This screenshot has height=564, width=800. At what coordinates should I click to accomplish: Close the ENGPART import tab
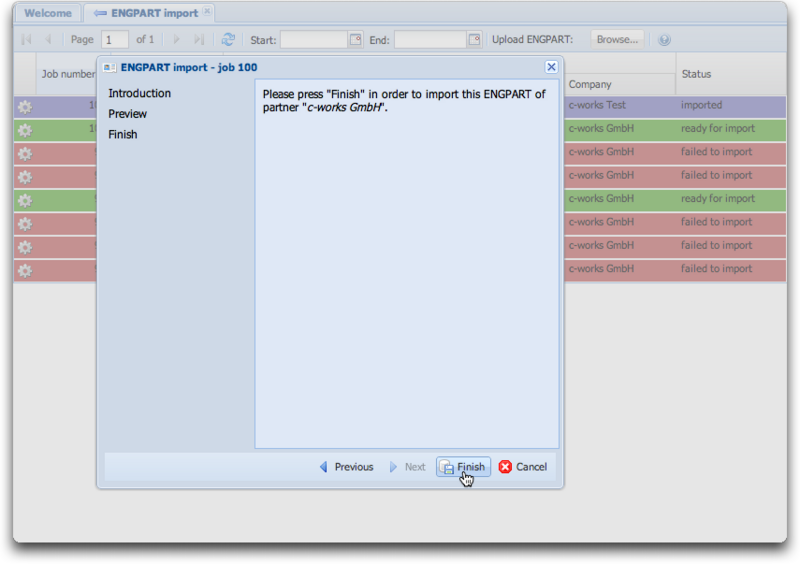[207, 12]
